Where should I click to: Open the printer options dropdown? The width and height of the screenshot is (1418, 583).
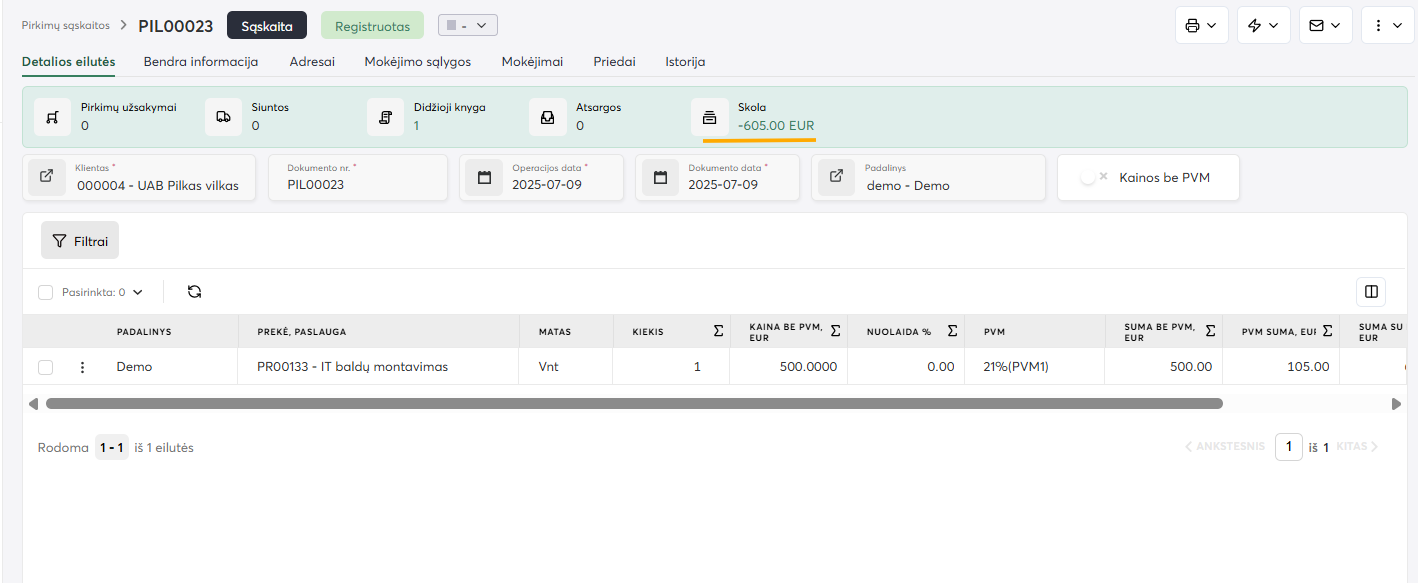tap(1201, 26)
